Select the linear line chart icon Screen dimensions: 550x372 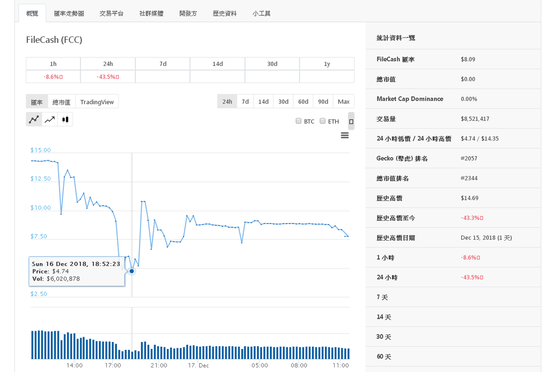coord(34,120)
